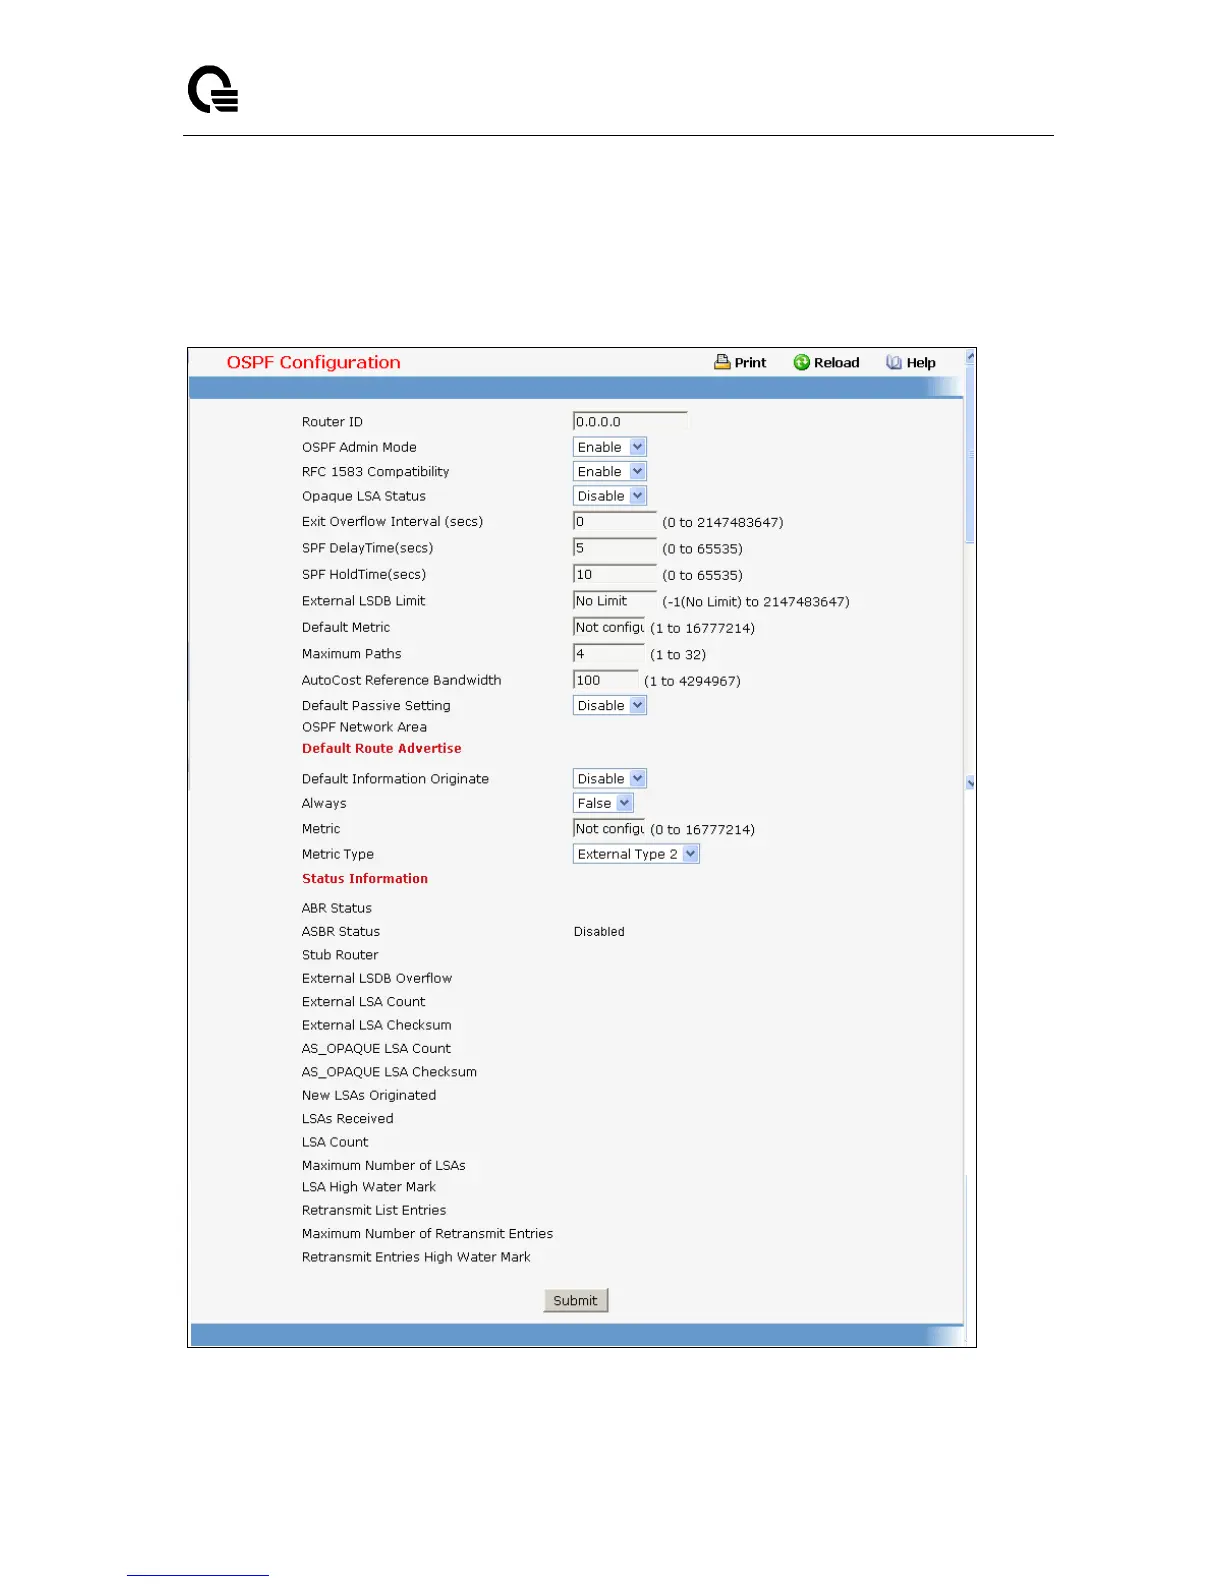
Task: Click the (0 to 2147483647) range hint
Action: tap(723, 522)
